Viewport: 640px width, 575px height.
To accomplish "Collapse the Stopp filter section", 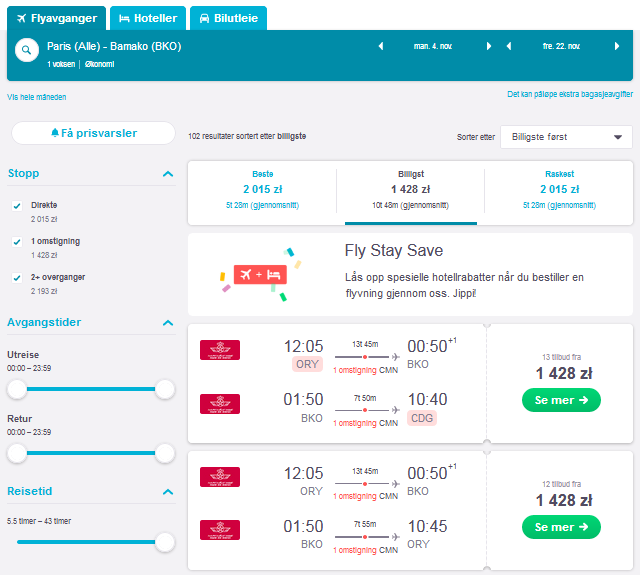I will 168,174.
